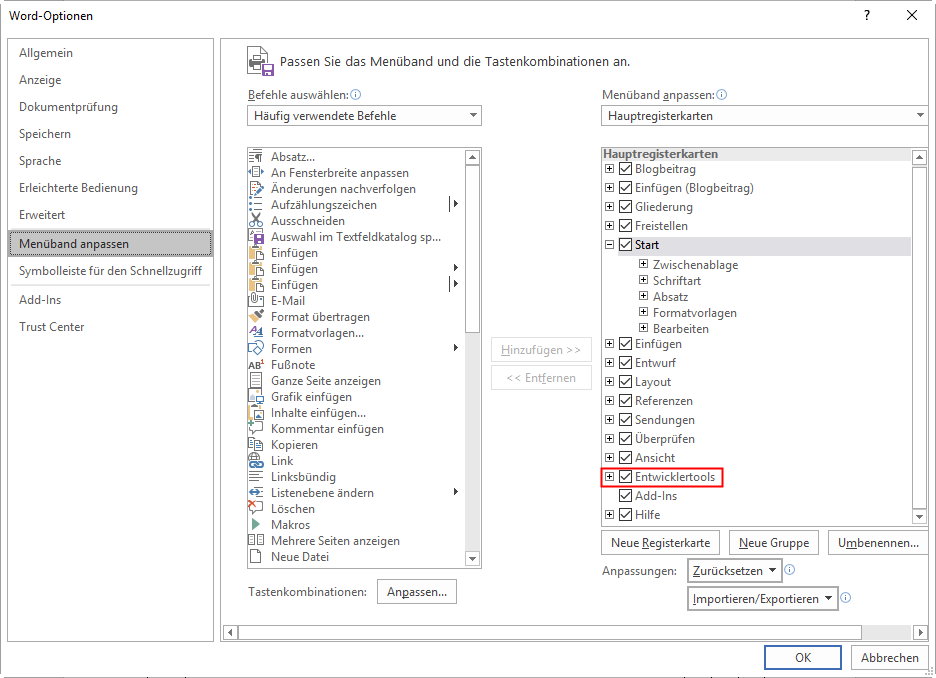Click the Umbenennen... button
This screenshot has width=936, height=678.
click(878, 543)
